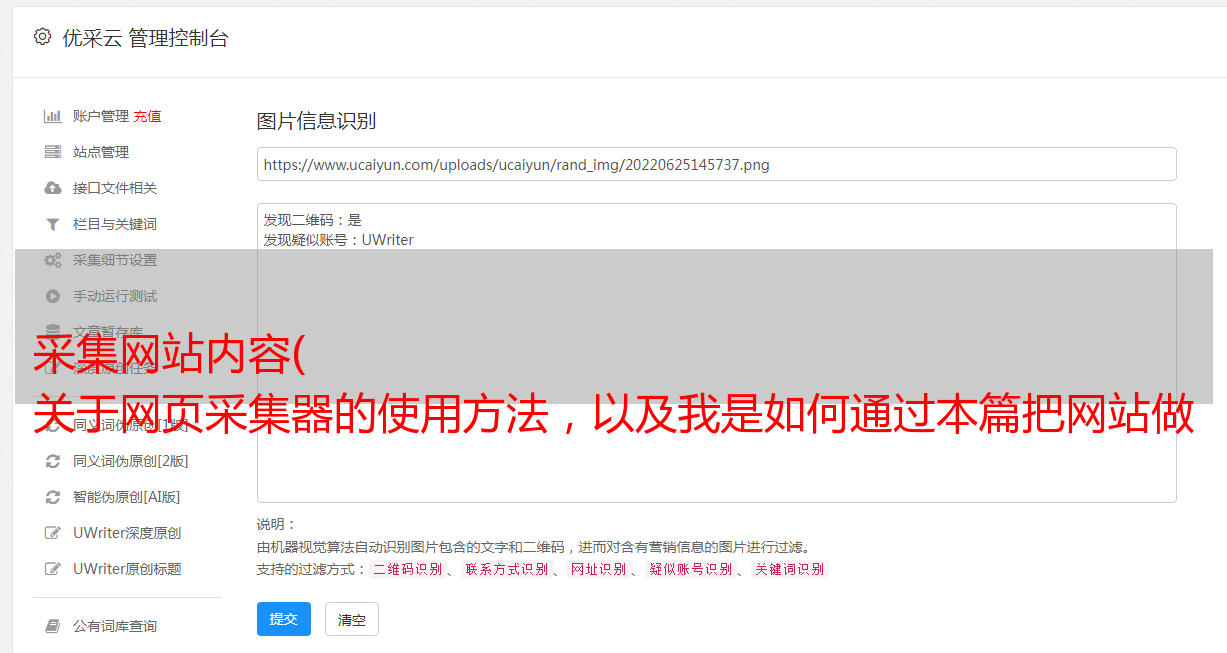
Task: Click the filter icon for 栏目与关键词
Action: pos(53,224)
